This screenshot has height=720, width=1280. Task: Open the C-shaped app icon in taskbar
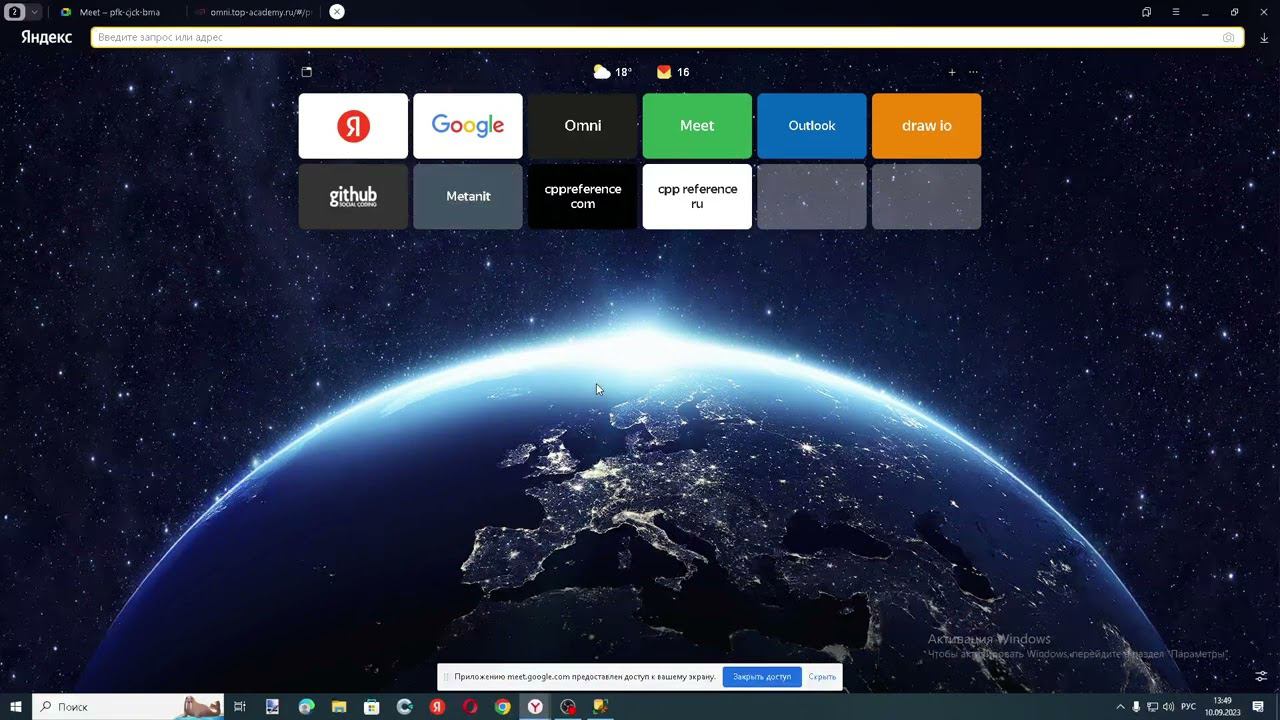pos(404,707)
